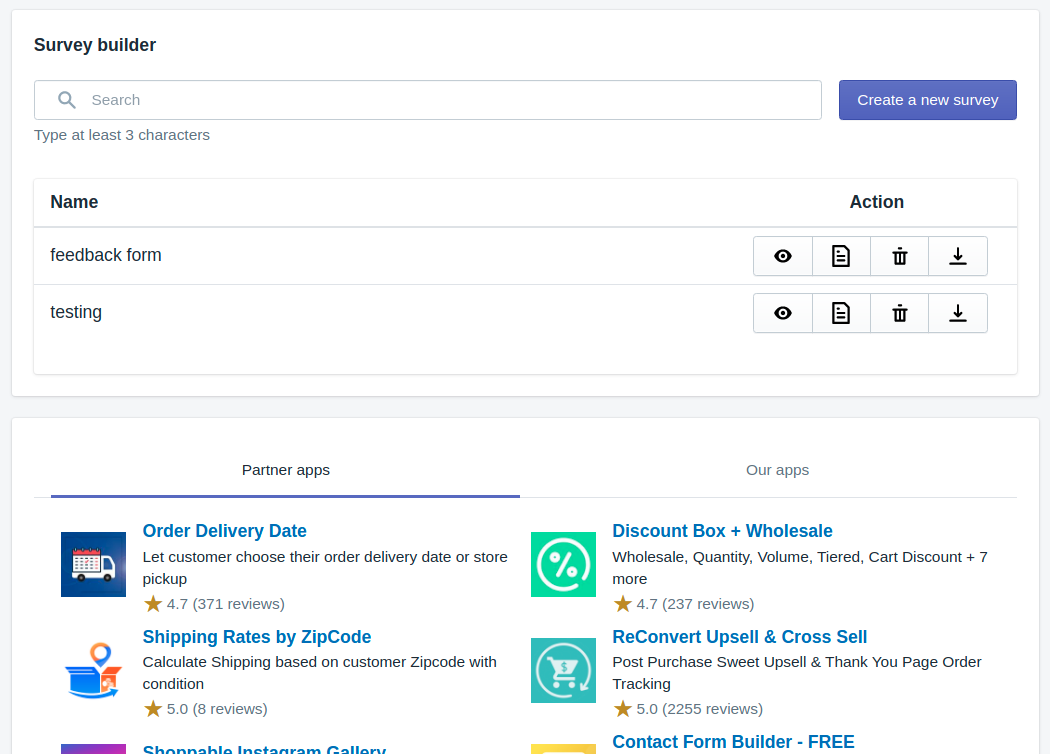Screen dimensions: 1050x754
Task: Open document icon for testing survey
Action: point(841,313)
